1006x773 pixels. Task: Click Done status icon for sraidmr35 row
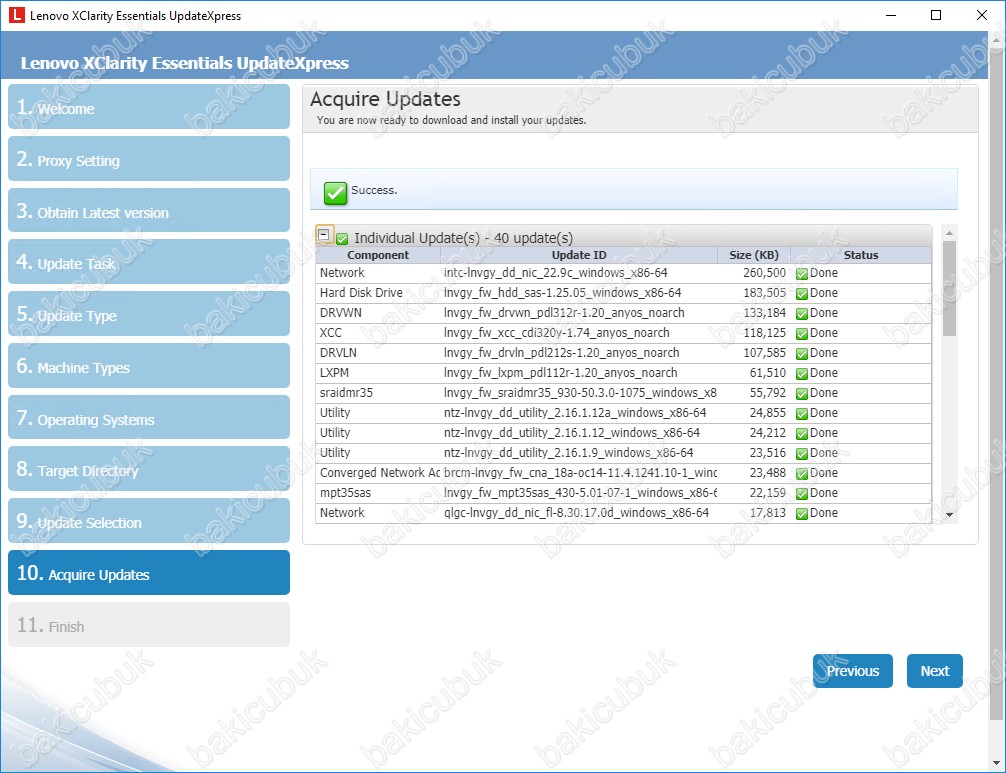801,394
